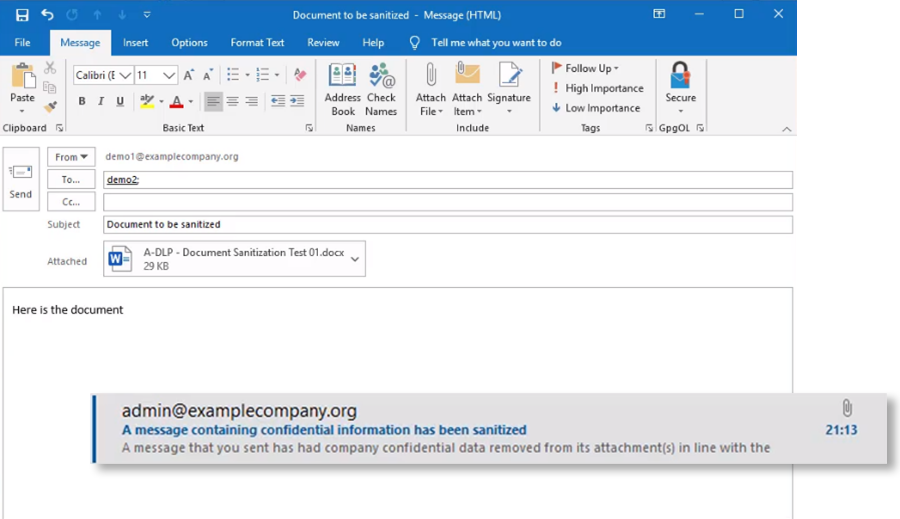Expand the attached docx file dropdown arrow
The image size is (900, 519).
(356, 259)
